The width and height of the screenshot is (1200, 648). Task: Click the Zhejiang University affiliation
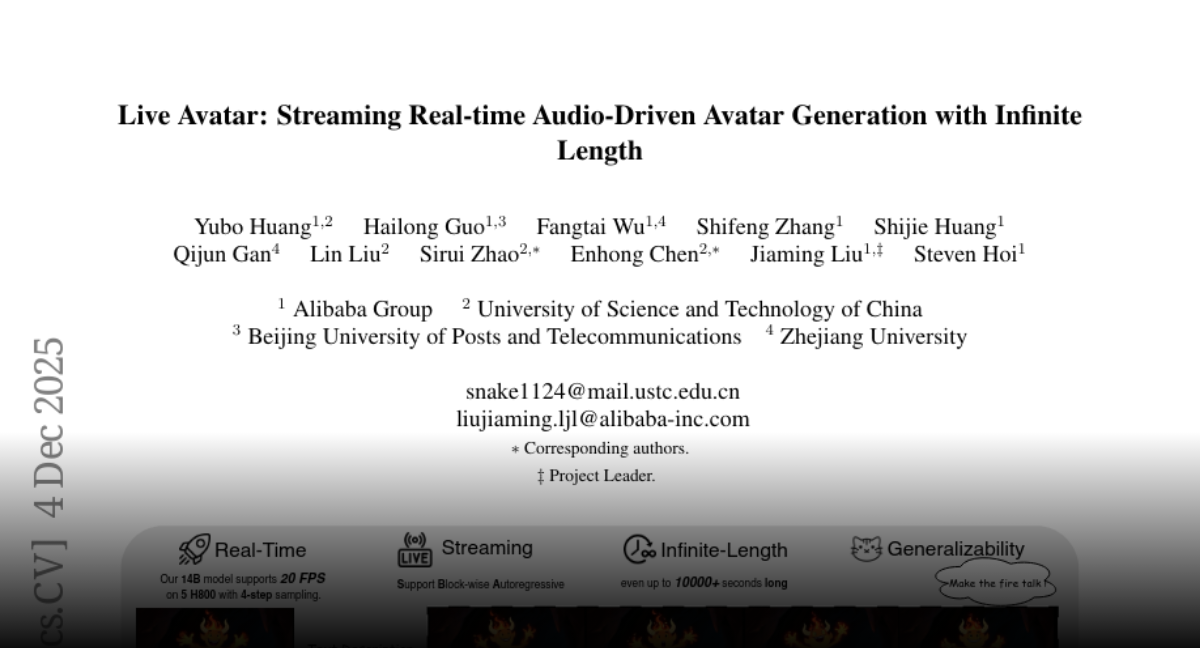tap(872, 337)
